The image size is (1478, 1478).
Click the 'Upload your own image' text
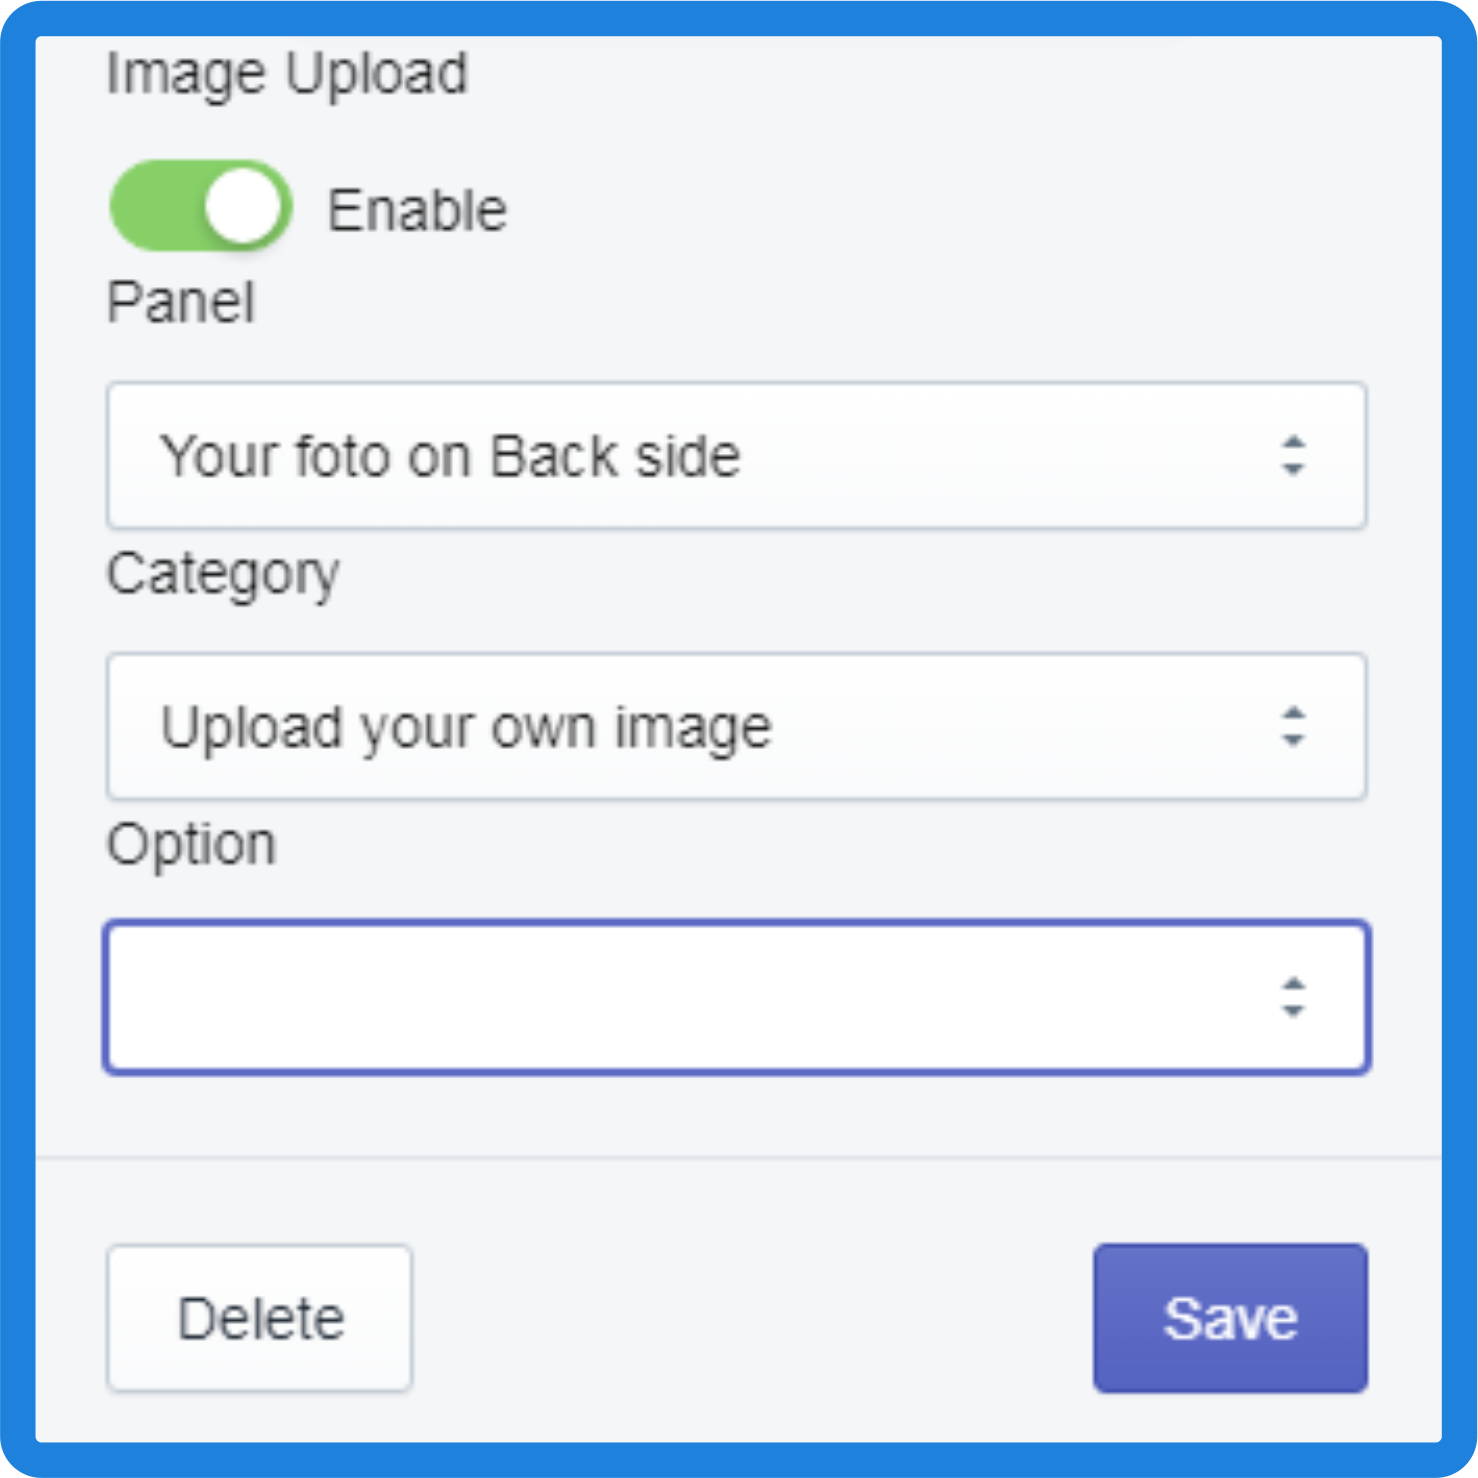pyautogui.click(x=466, y=728)
